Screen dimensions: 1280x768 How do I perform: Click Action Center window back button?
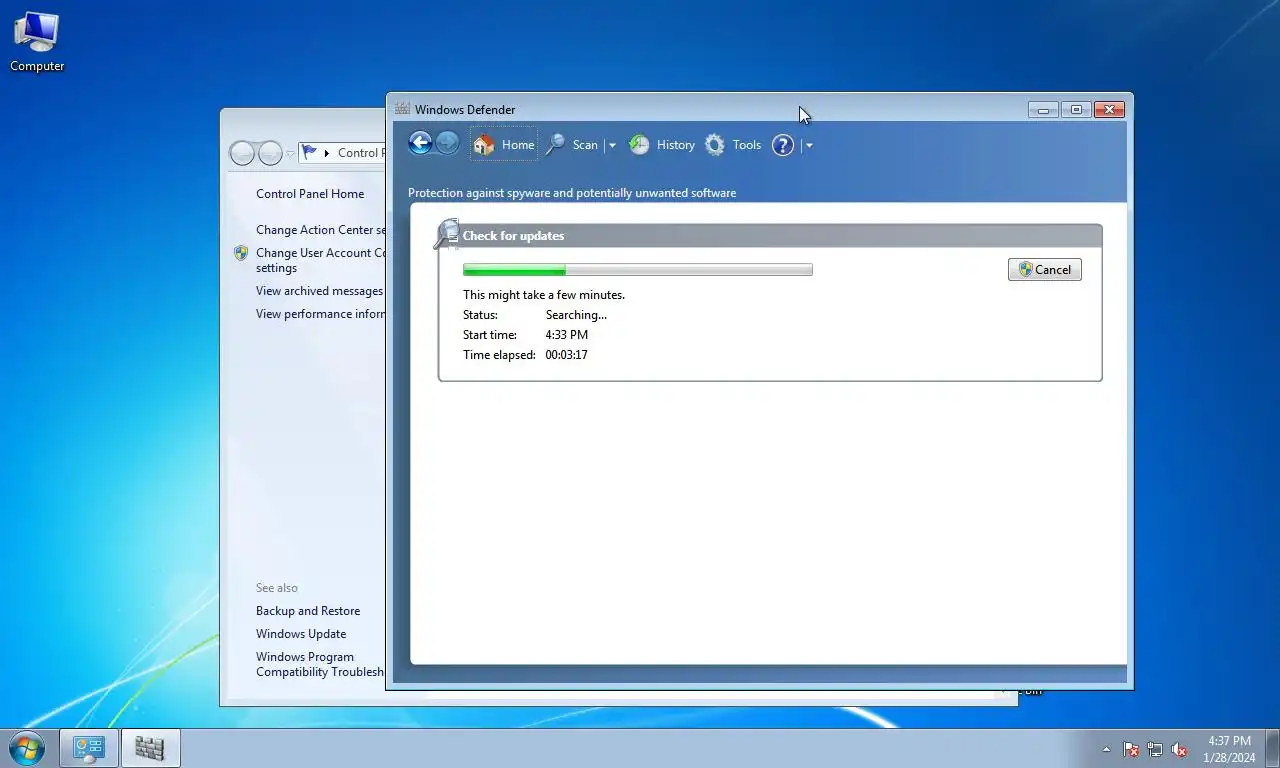tap(242, 153)
